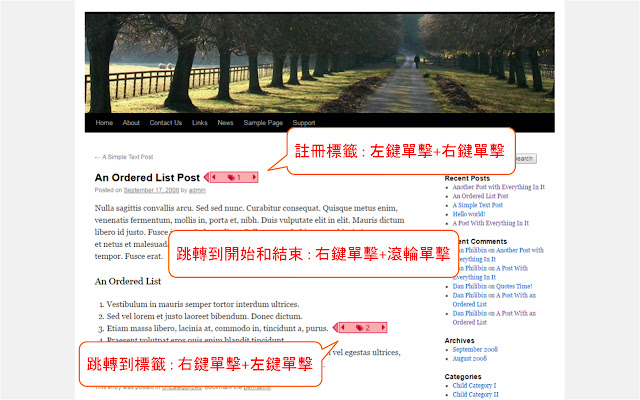Click the An Ordered List Post title
The height and width of the screenshot is (400, 640).
point(147,178)
